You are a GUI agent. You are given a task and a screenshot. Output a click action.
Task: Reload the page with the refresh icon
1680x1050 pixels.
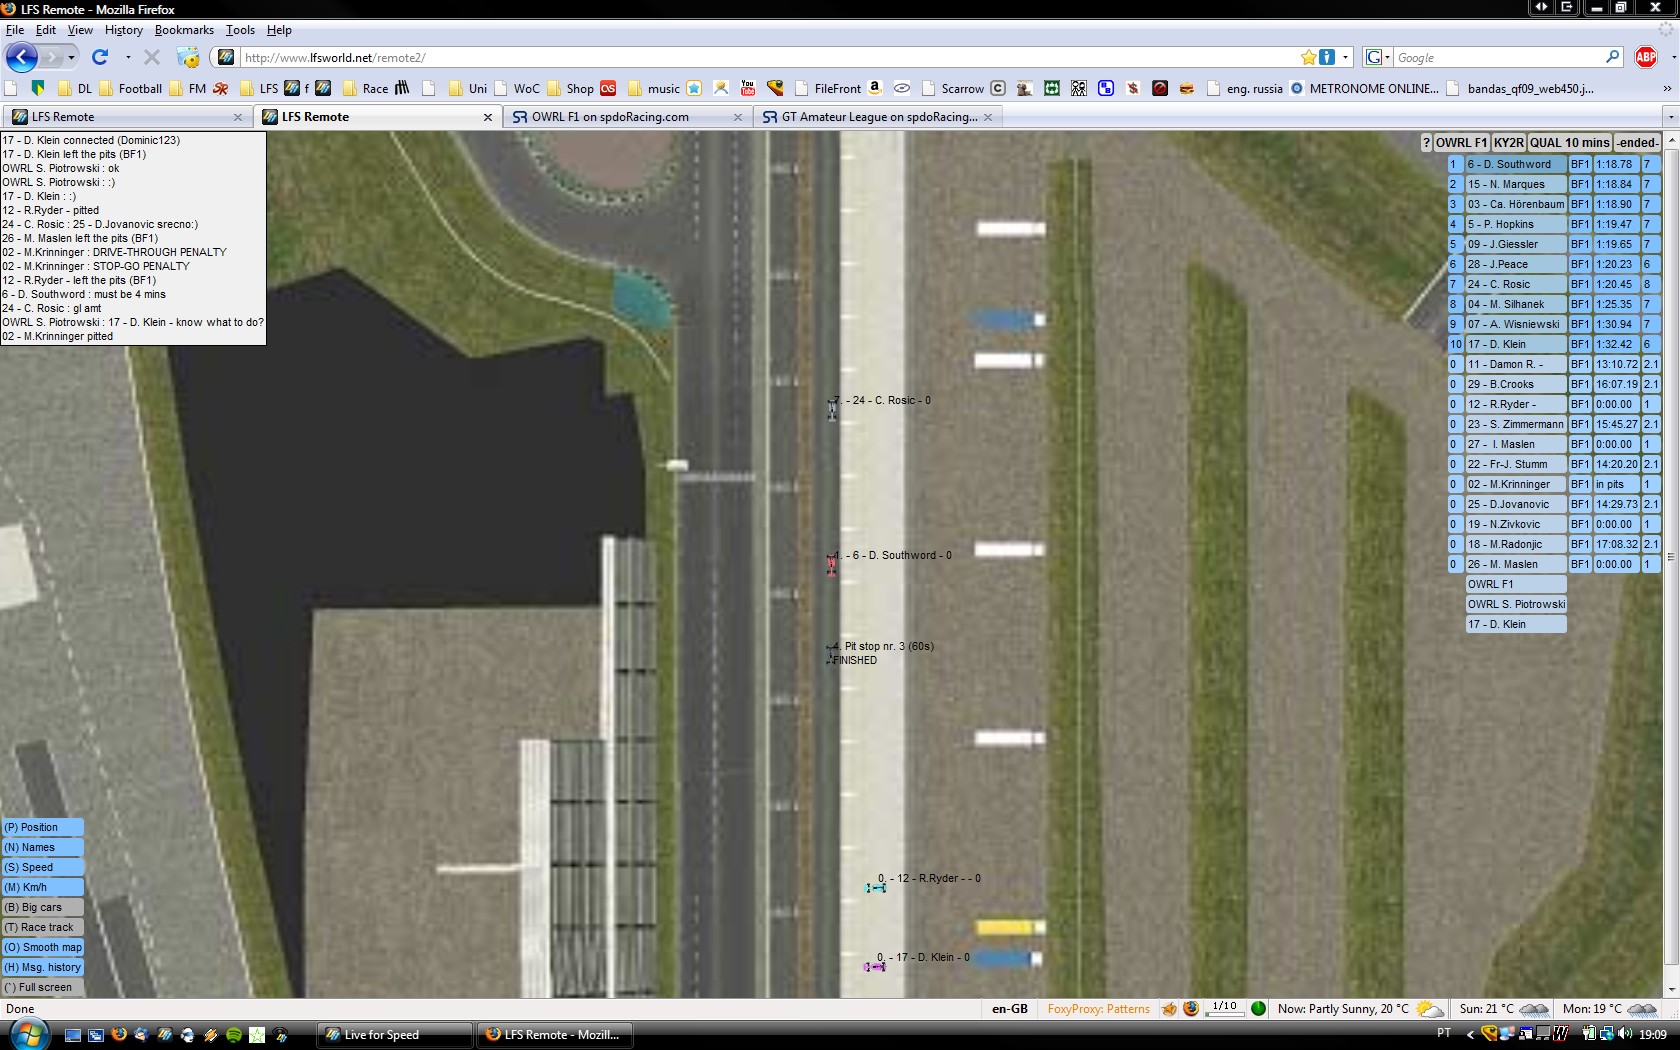point(100,57)
